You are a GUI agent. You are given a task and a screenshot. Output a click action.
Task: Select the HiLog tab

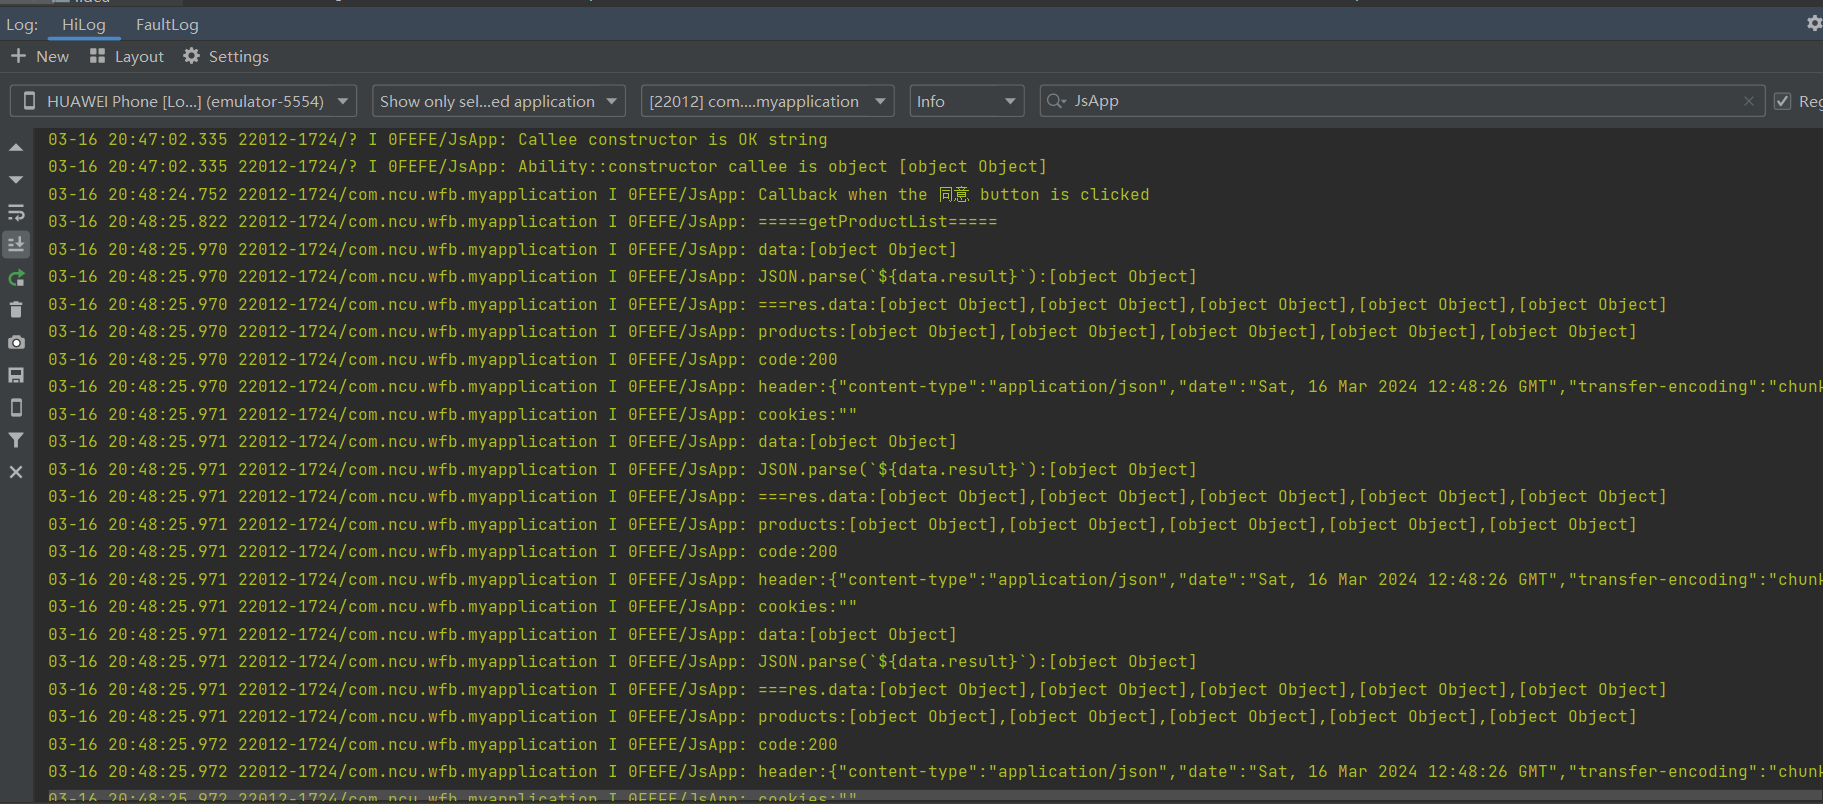[83, 25]
